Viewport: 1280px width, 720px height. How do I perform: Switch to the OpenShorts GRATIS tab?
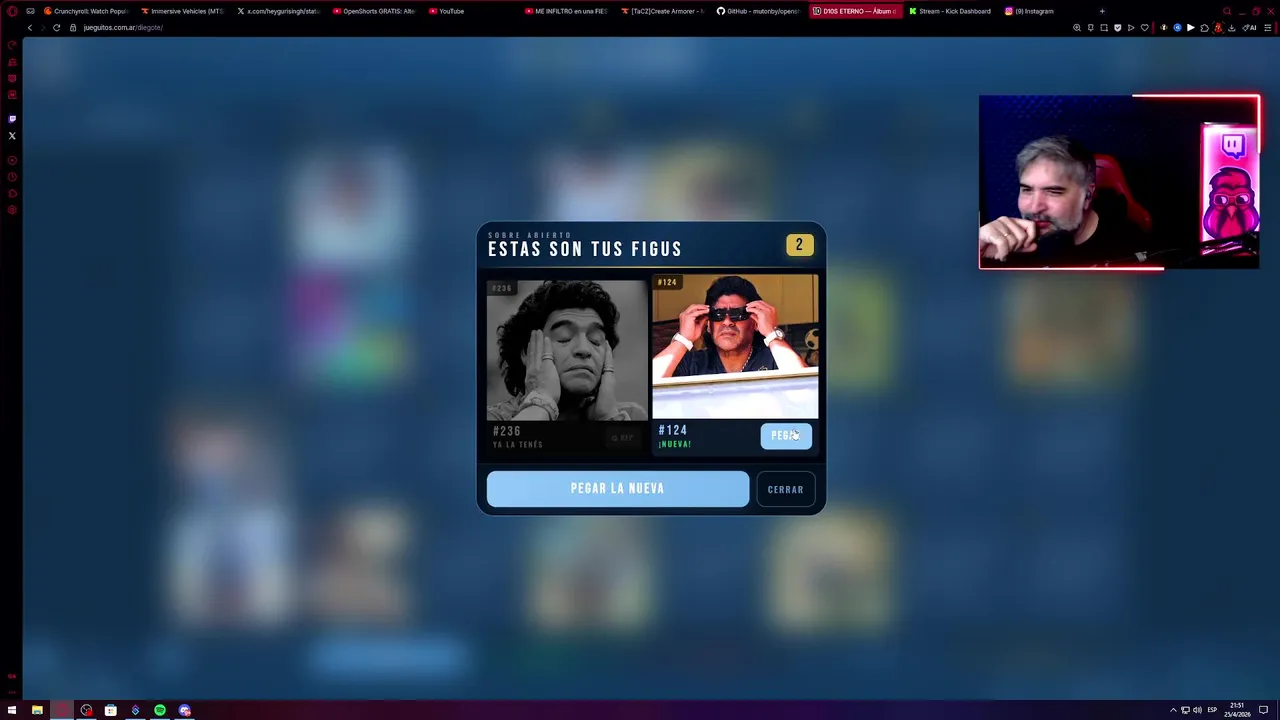pyautogui.click(x=374, y=11)
